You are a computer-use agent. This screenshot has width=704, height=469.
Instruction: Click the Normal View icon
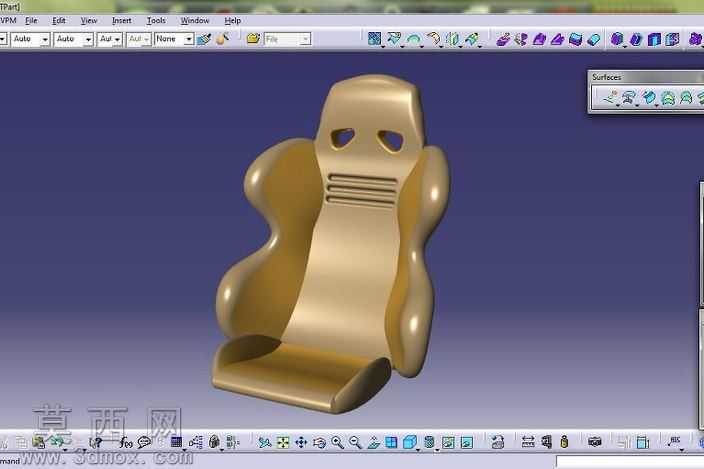pyautogui.click(x=374, y=443)
